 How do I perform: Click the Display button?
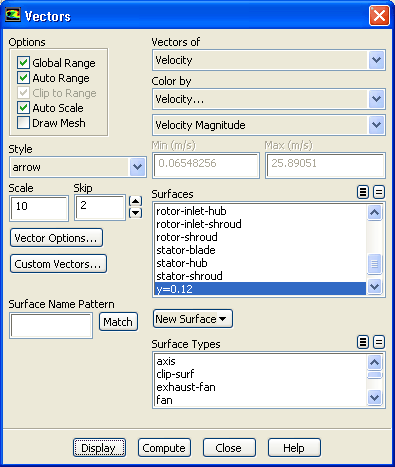(x=99, y=448)
